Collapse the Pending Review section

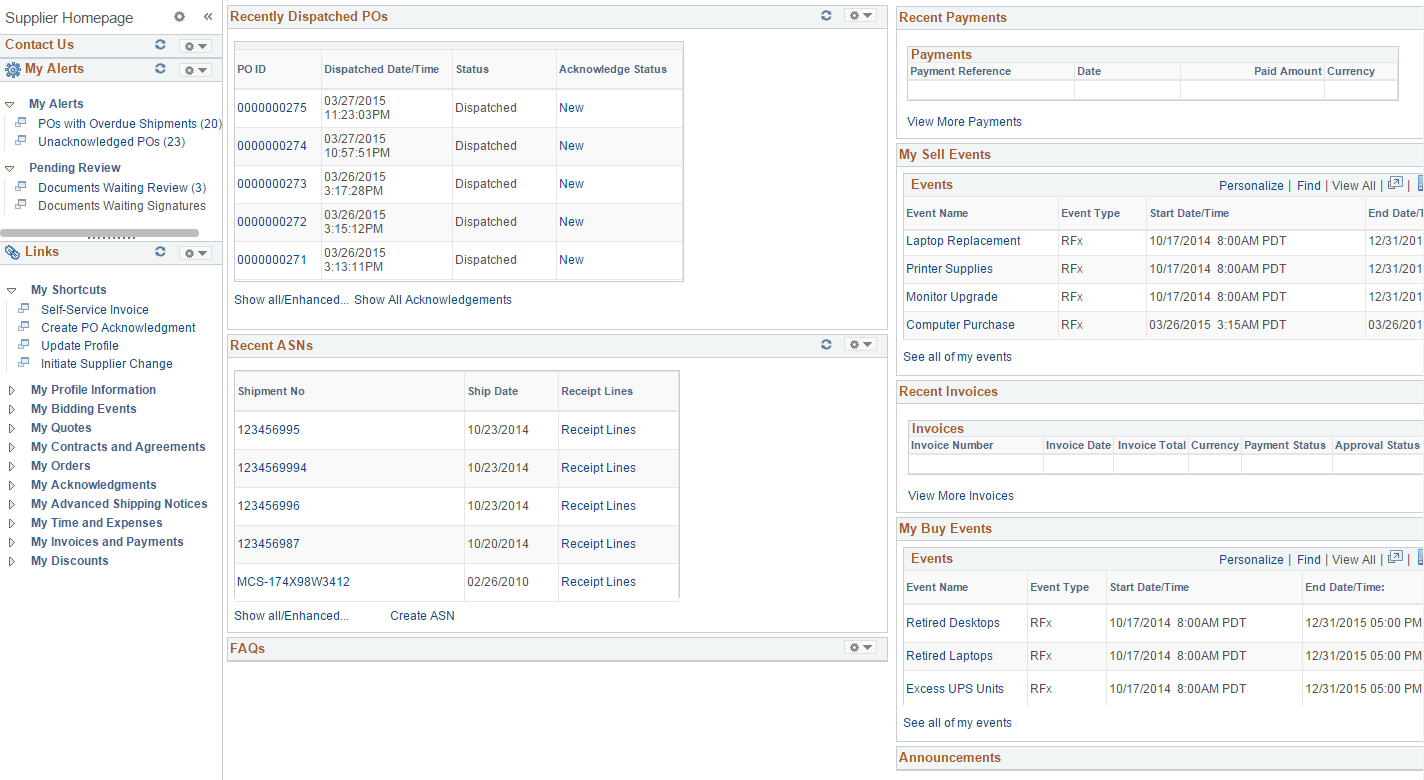[x=11, y=167]
